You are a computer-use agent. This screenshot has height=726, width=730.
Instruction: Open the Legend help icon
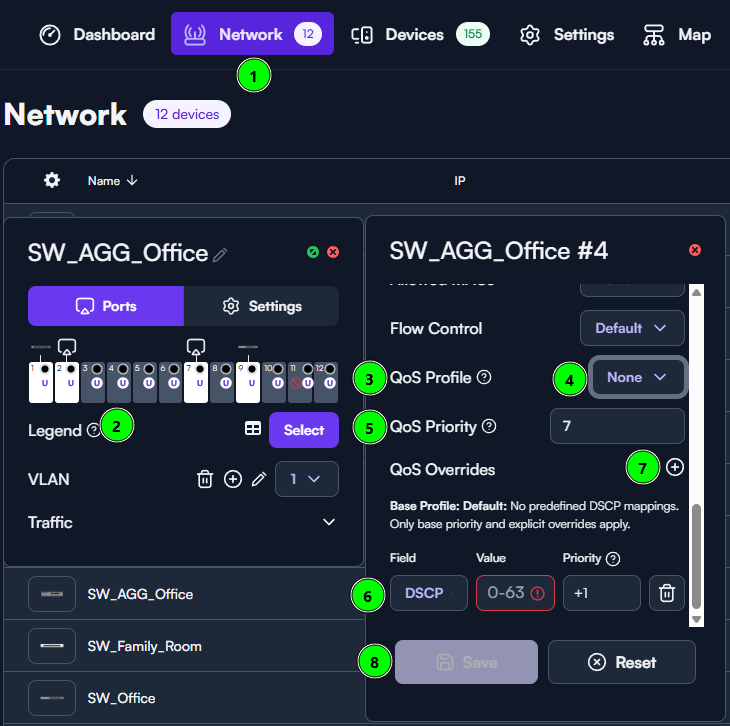click(x=94, y=430)
